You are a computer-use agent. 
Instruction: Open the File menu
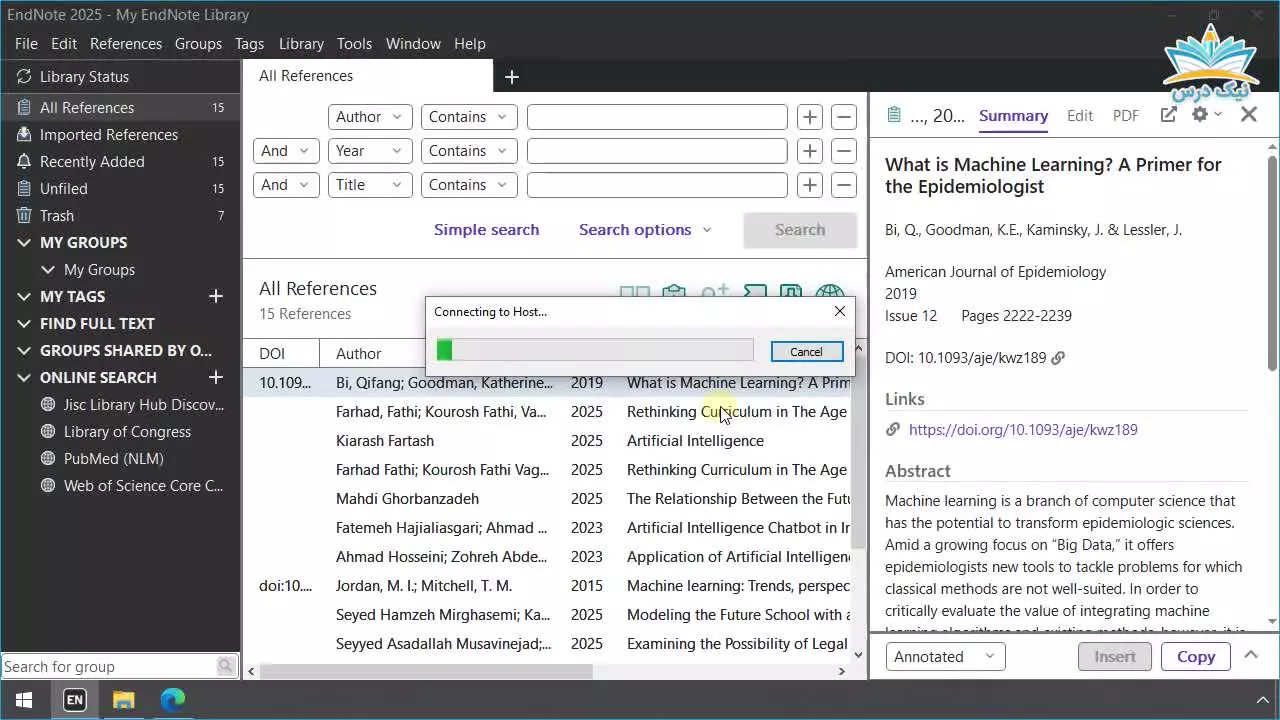click(x=26, y=44)
